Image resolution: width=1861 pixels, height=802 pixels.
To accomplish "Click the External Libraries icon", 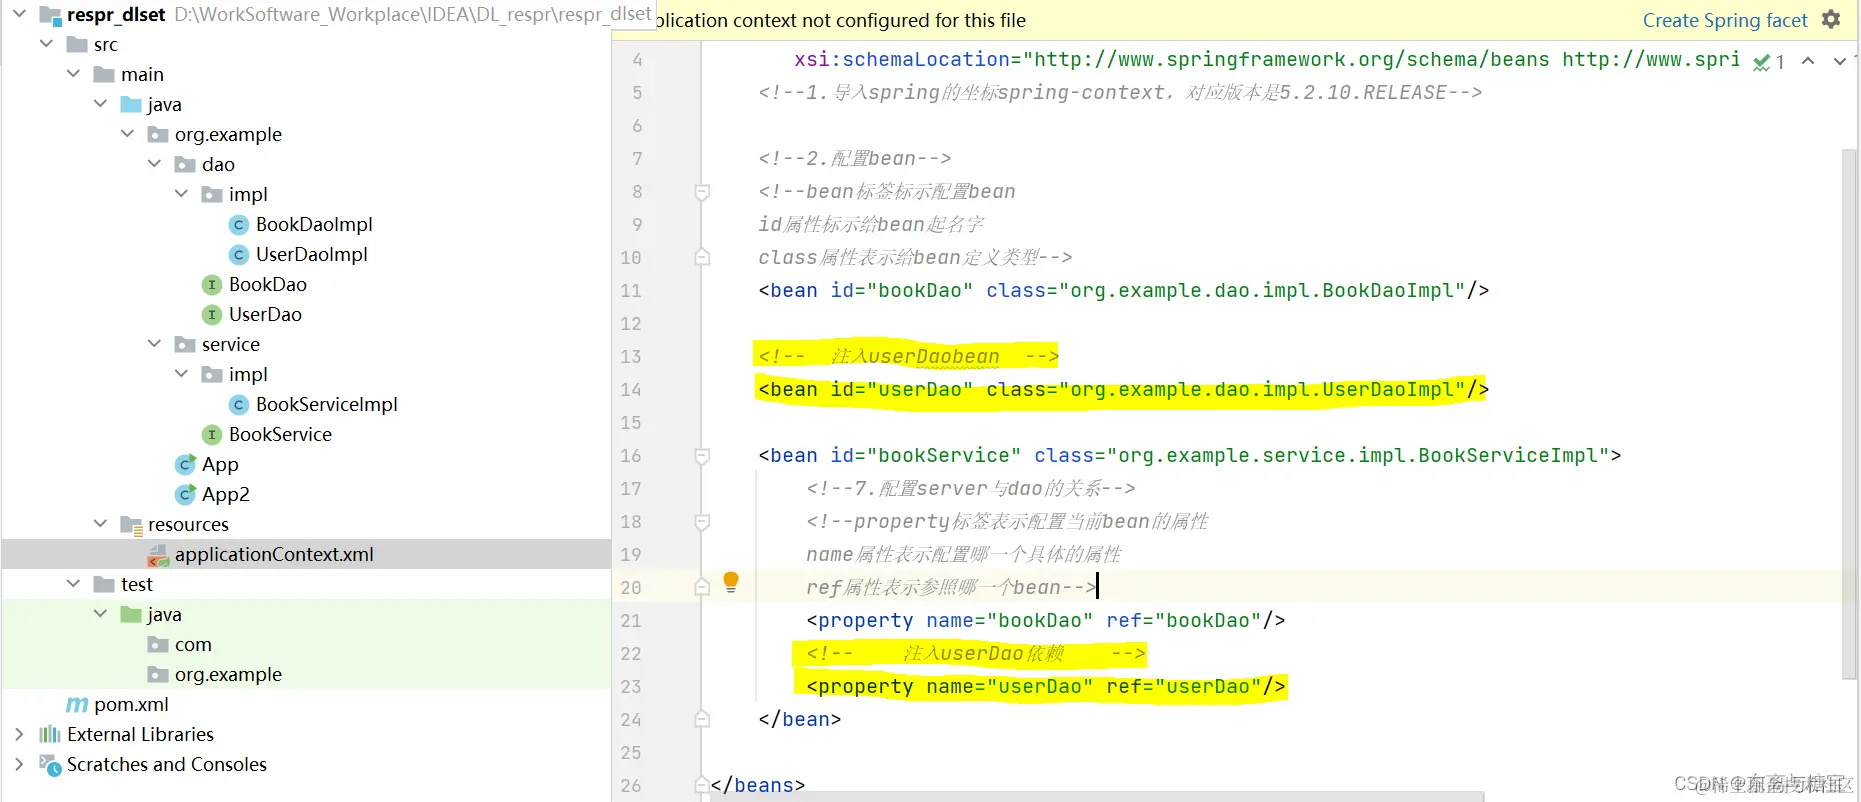I will [x=50, y=735].
